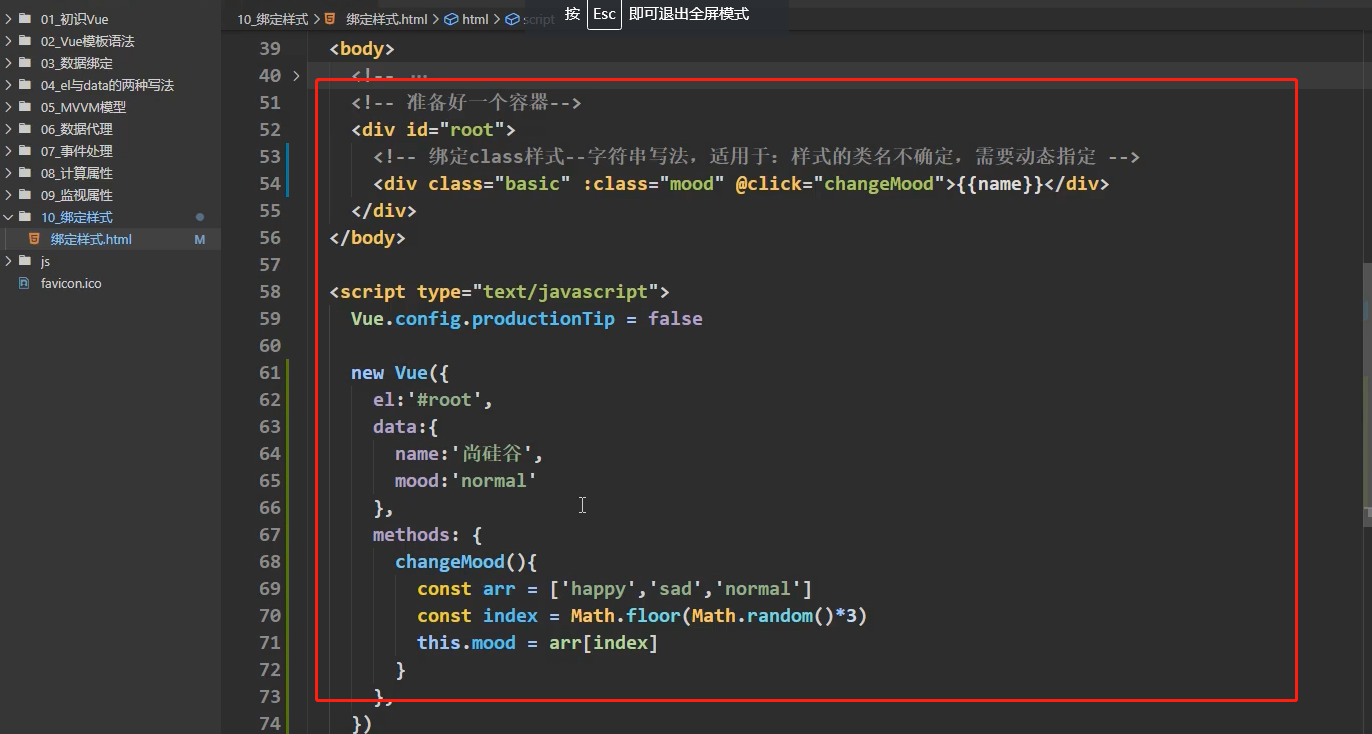1372x734 pixels.
Task: Click this.mood = arr[index] on line 71
Action: [538, 643]
